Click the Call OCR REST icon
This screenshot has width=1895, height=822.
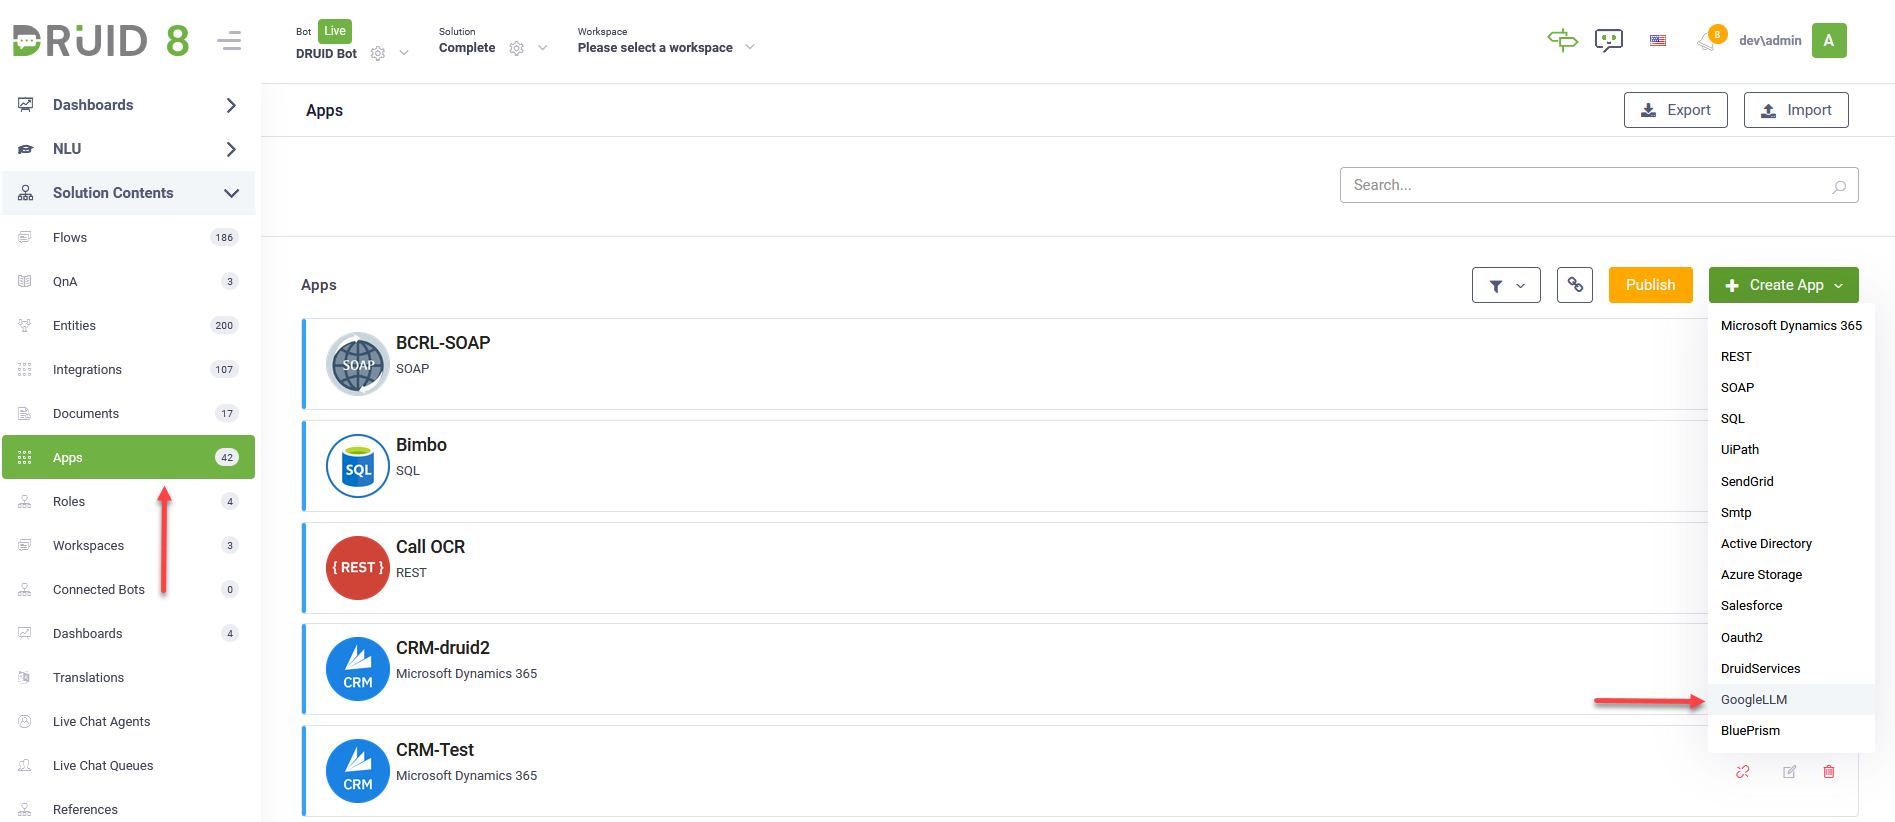[358, 568]
